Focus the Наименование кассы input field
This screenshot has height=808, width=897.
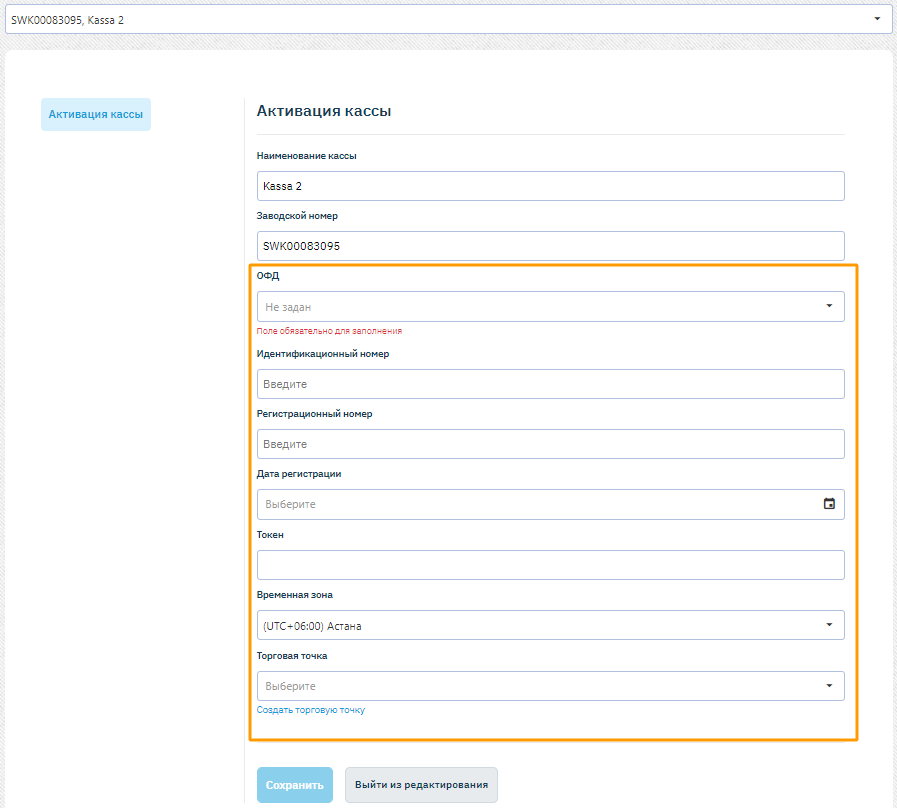[x=550, y=186]
